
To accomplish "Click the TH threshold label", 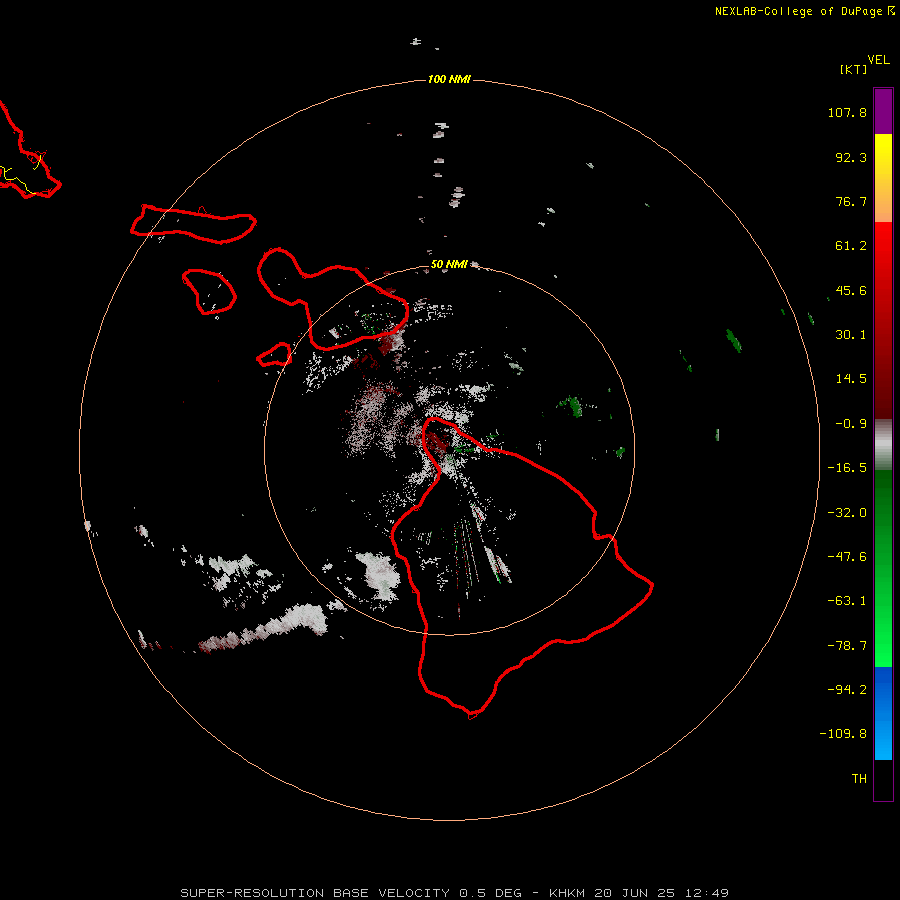I will click(x=859, y=778).
